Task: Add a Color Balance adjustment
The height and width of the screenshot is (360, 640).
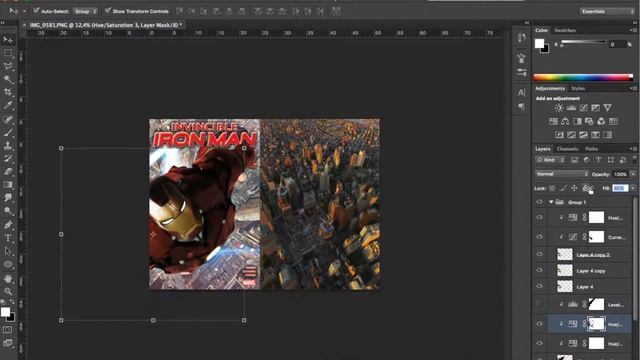Action: (565, 121)
